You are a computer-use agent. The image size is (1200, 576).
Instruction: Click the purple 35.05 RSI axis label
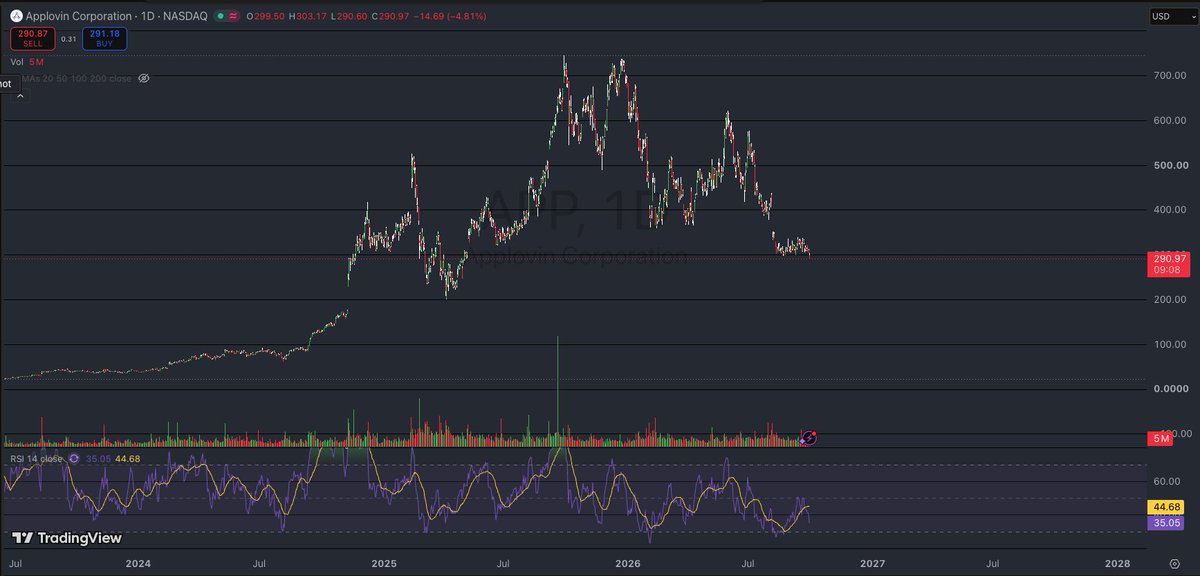(x=1166, y=521)
